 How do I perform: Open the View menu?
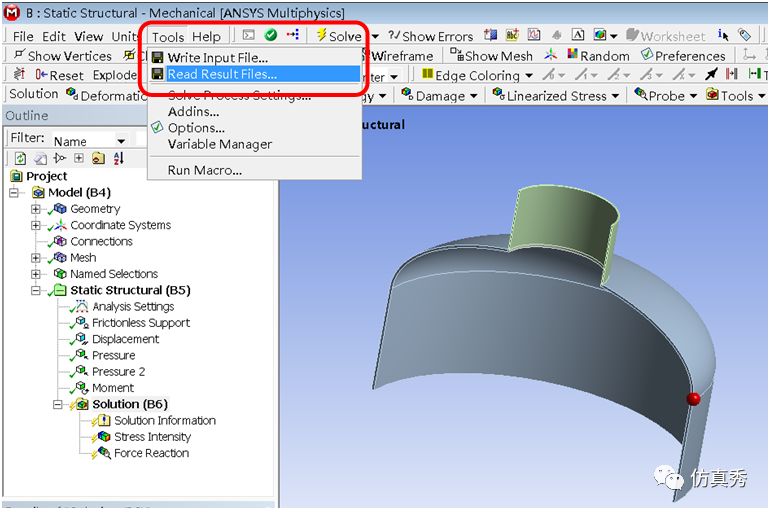(89, 36)
